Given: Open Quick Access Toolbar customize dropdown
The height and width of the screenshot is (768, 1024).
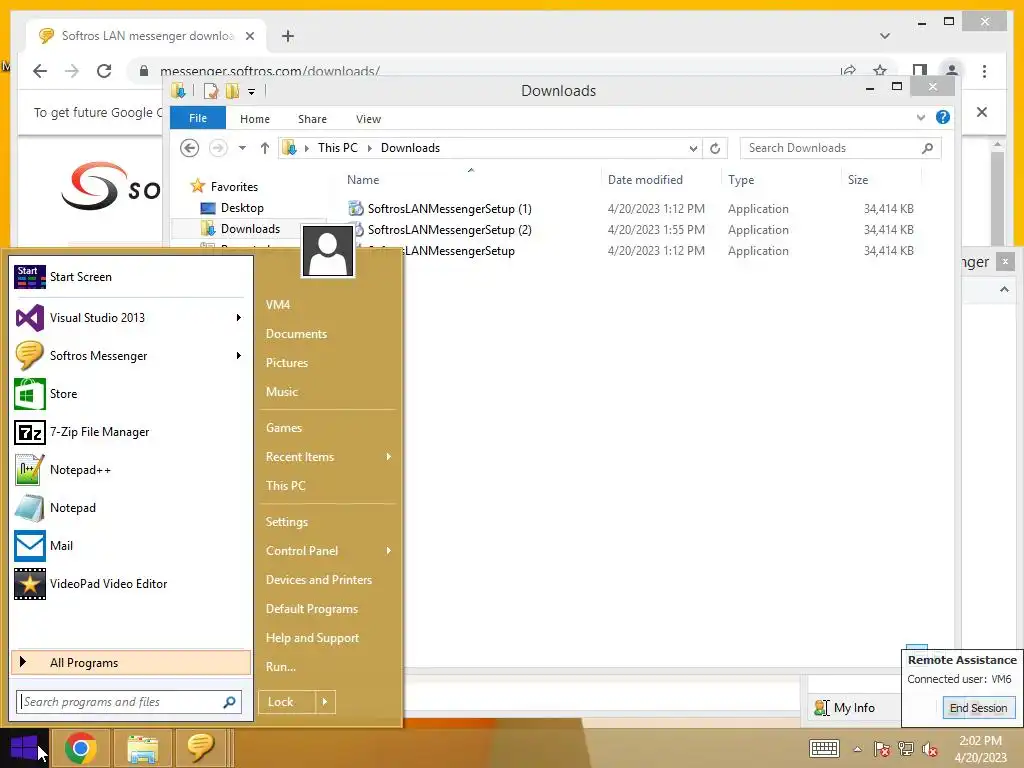Looking at the screenshot, I should click(251, 91).
